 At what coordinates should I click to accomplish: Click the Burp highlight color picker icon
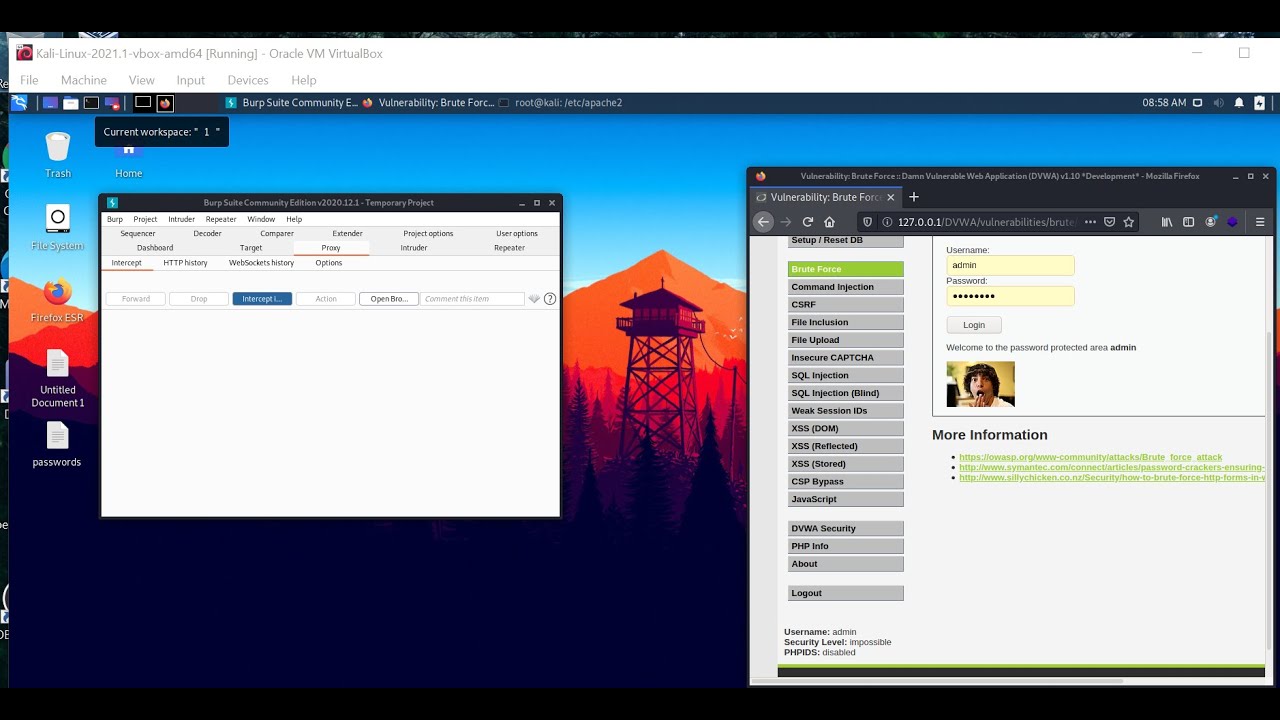[534, 299]
